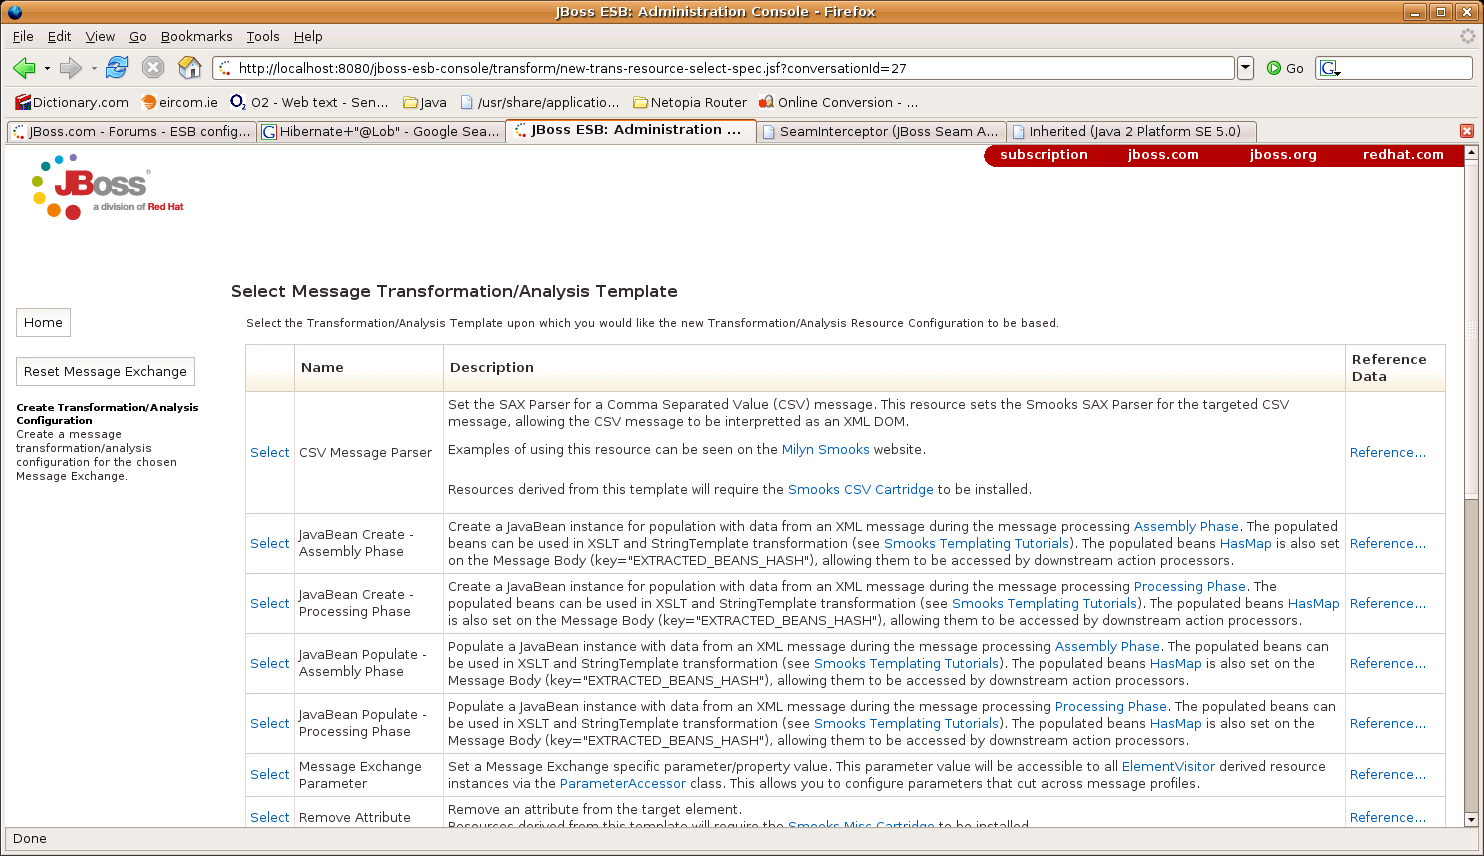The image size is (1484, 856).
Task: Select JavaBean Create - Processing Phase template
Action: tap(270, 603)
